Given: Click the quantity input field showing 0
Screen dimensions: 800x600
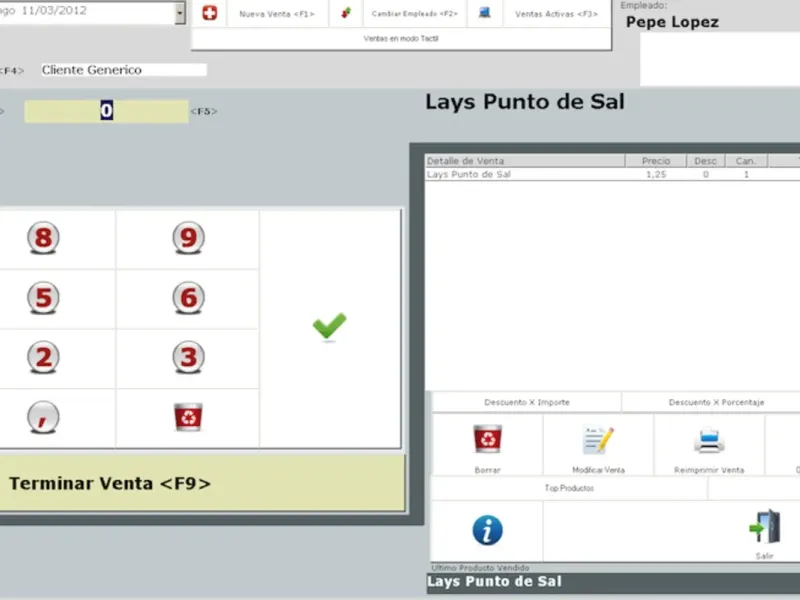Looking at the screenshot, I should 106,111.
